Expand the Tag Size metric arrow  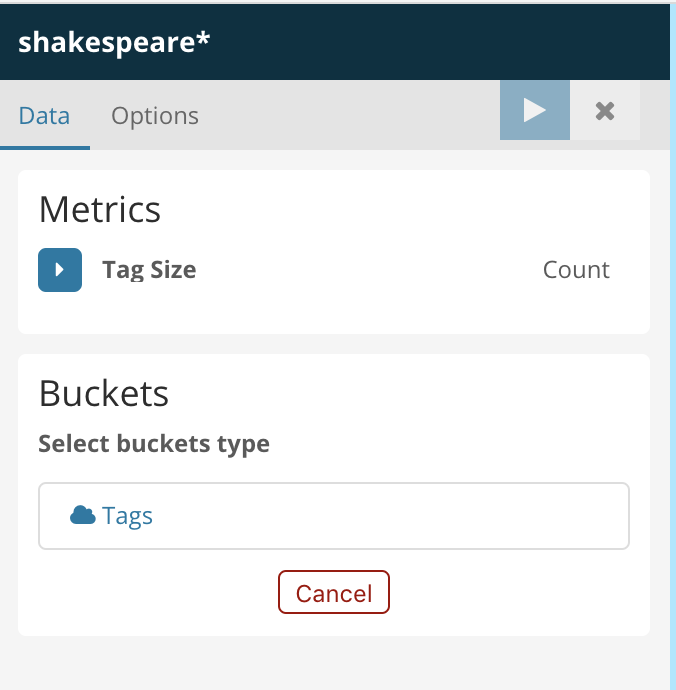pos(60,270)
